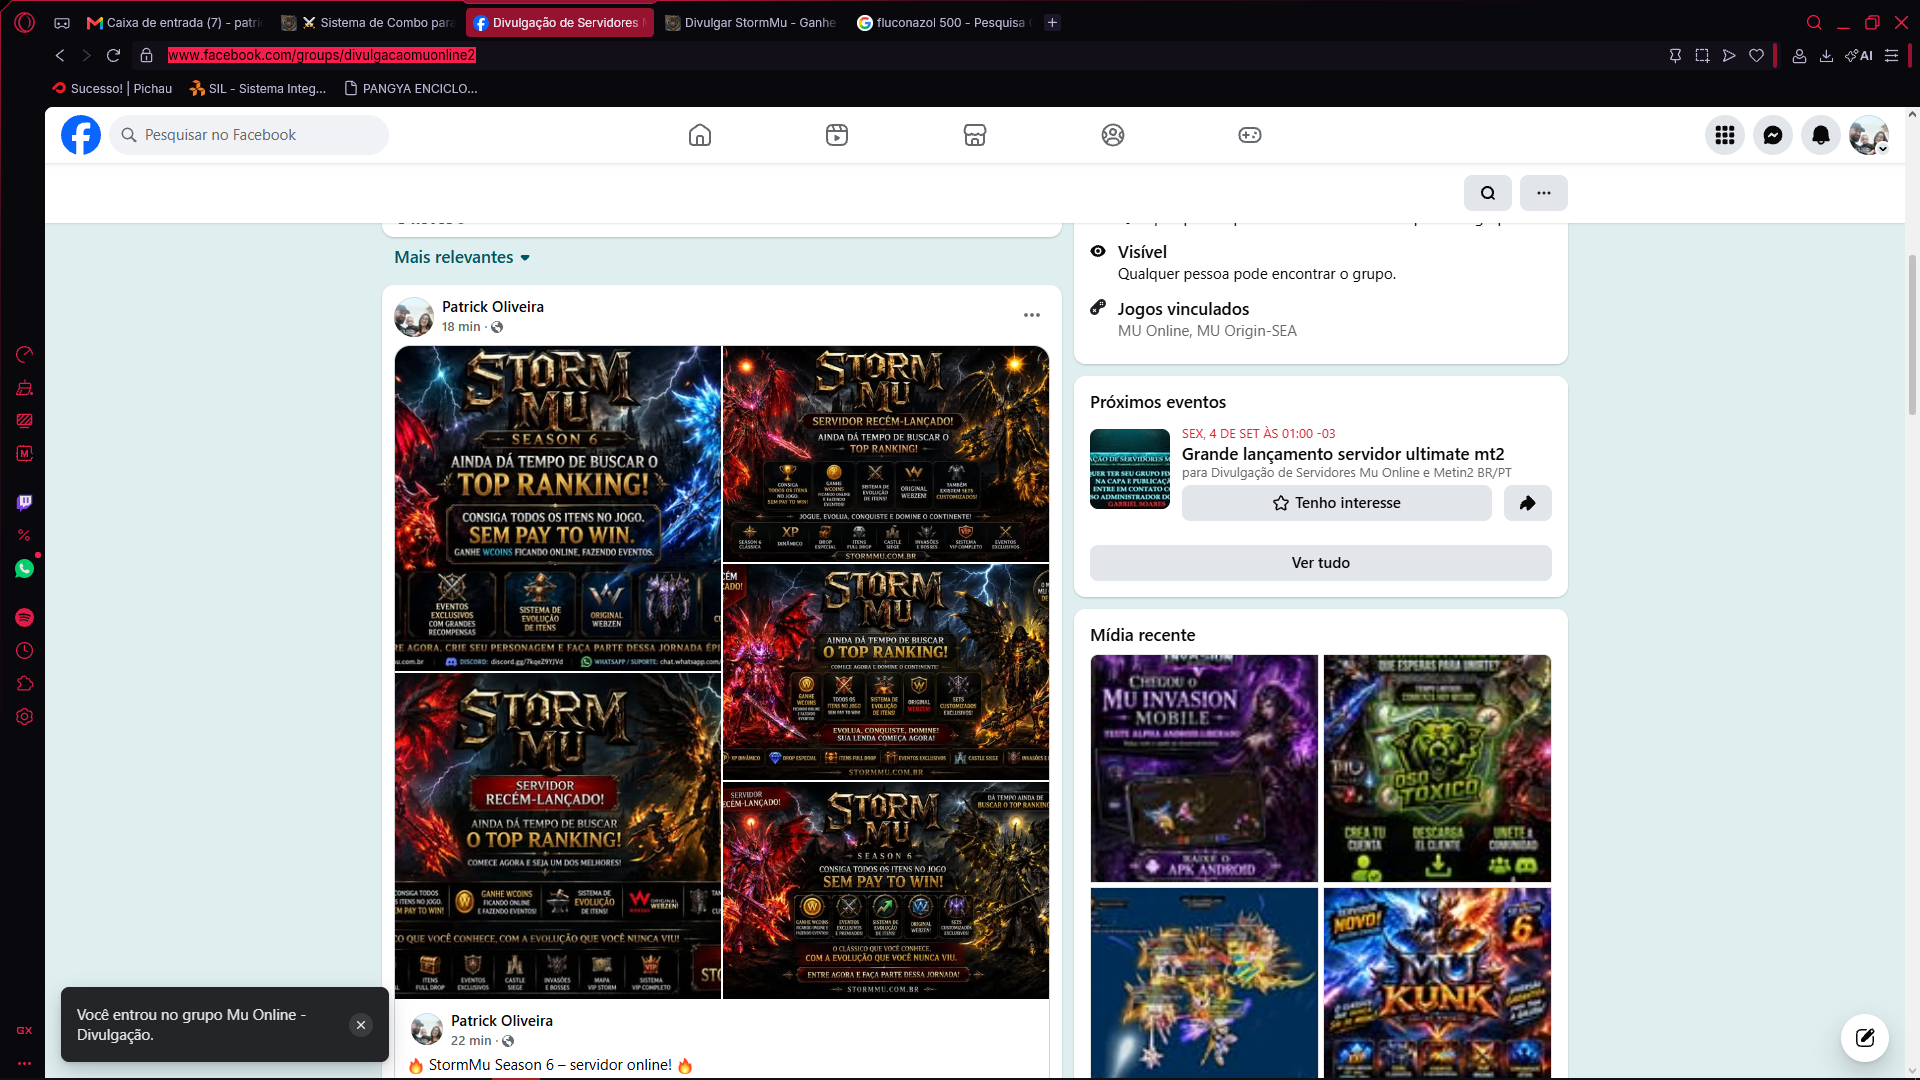Open Mu Kunk media thumbnail
The width and height of the screenshot is (1920, 1080).
click(1437, 983)
